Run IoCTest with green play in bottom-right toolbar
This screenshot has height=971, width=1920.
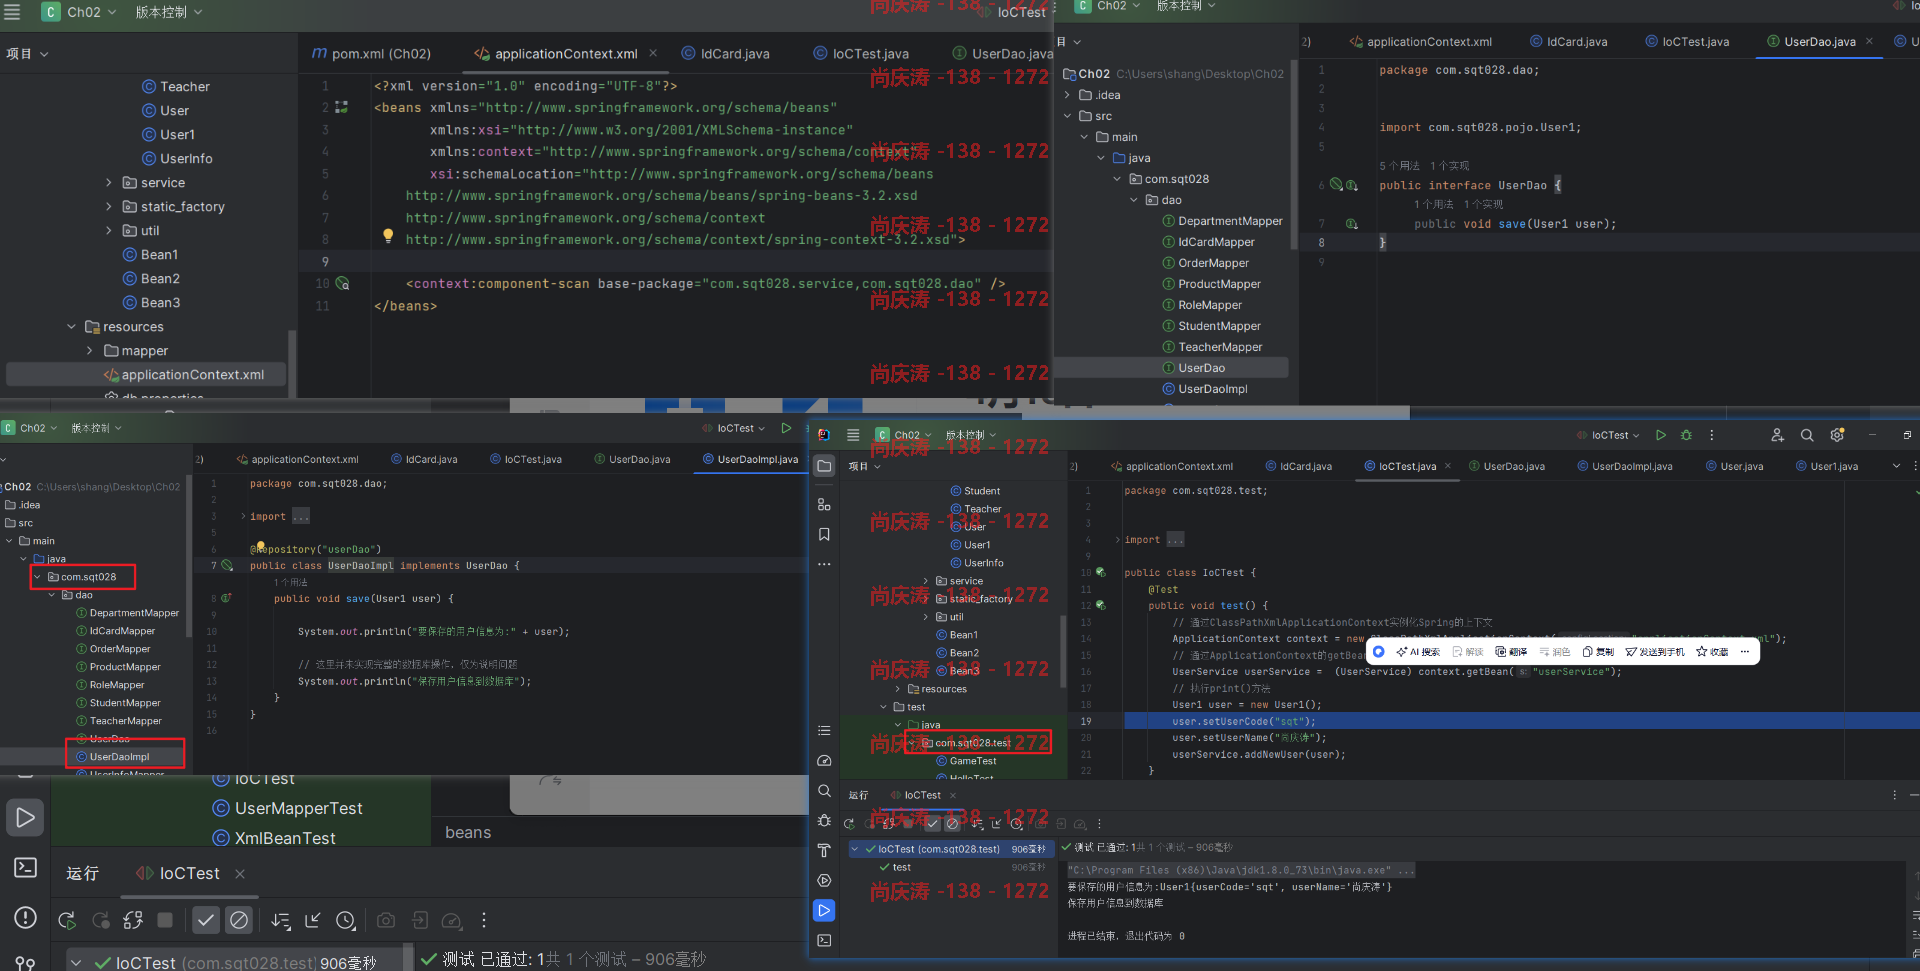click(1661, 435)
